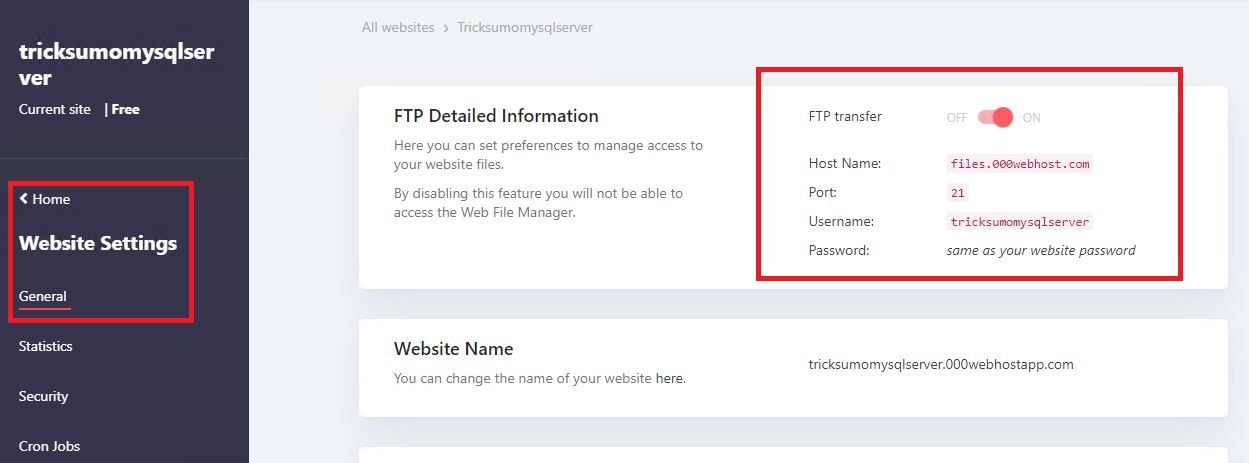Click the "here" link to rename website
1249x463 pixels.
[x=670, y=379]
